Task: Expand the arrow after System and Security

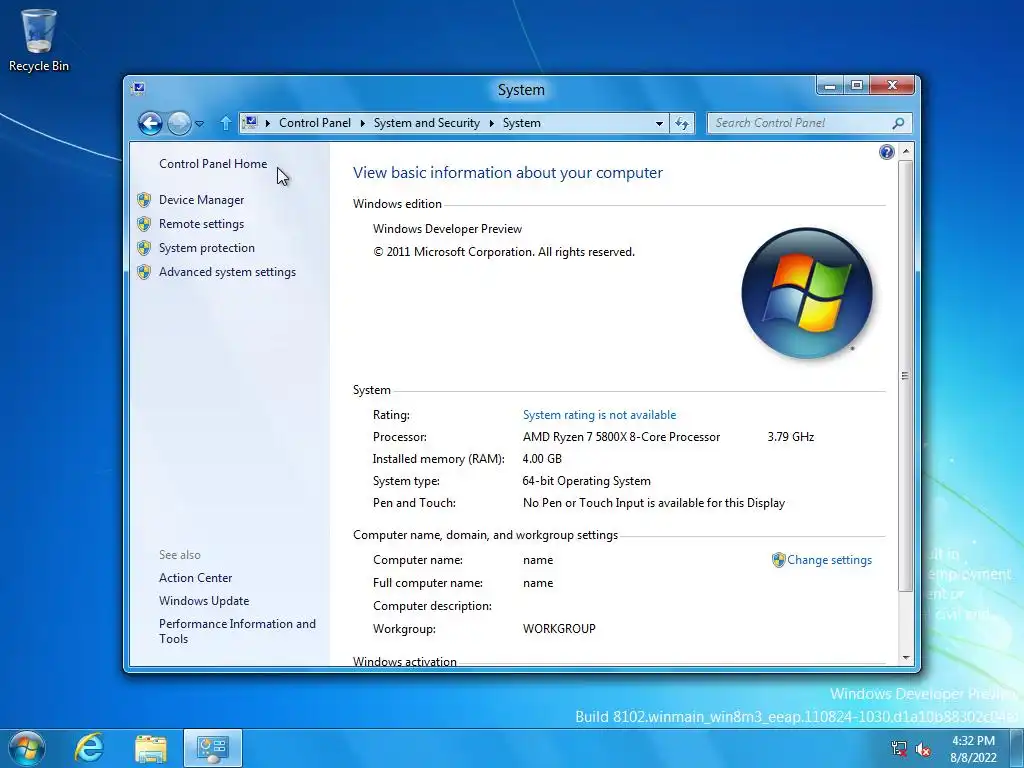Action: tap(492, 123)
